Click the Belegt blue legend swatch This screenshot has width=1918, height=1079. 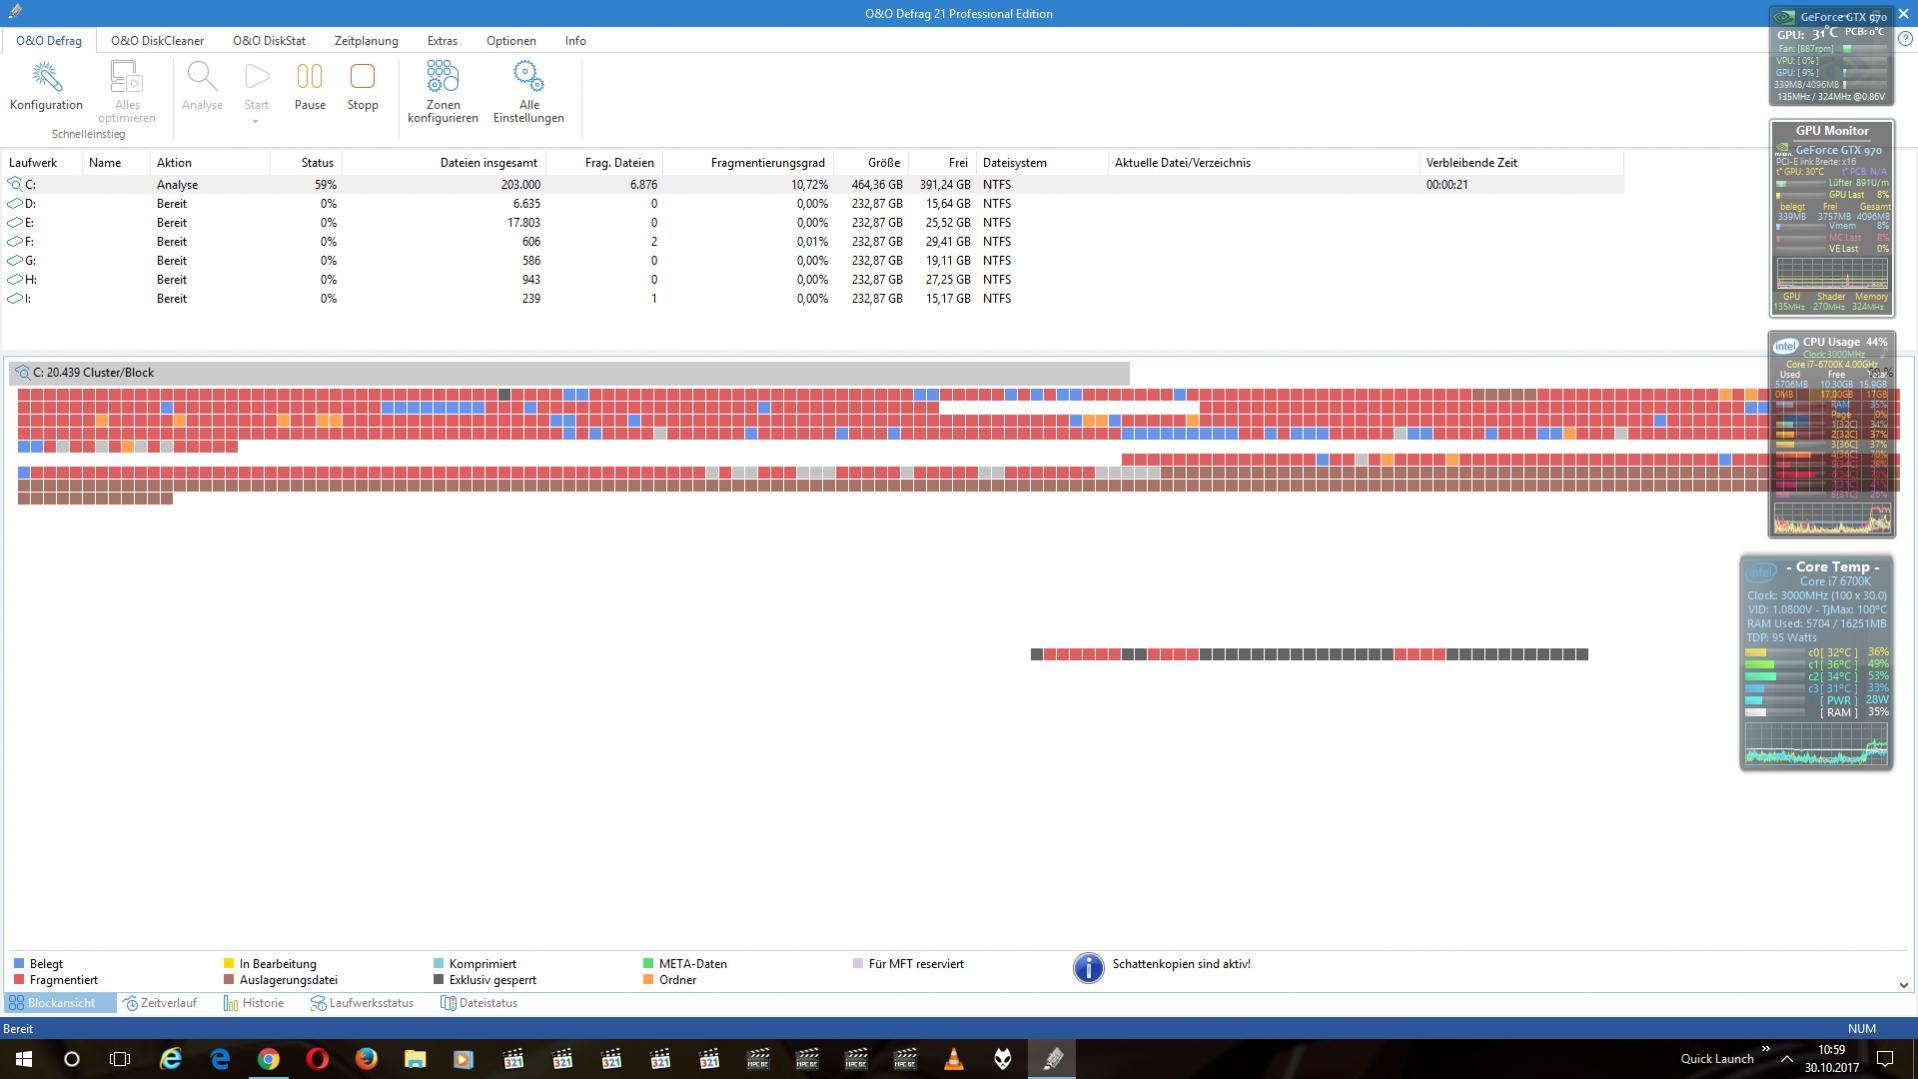[18, 964]
